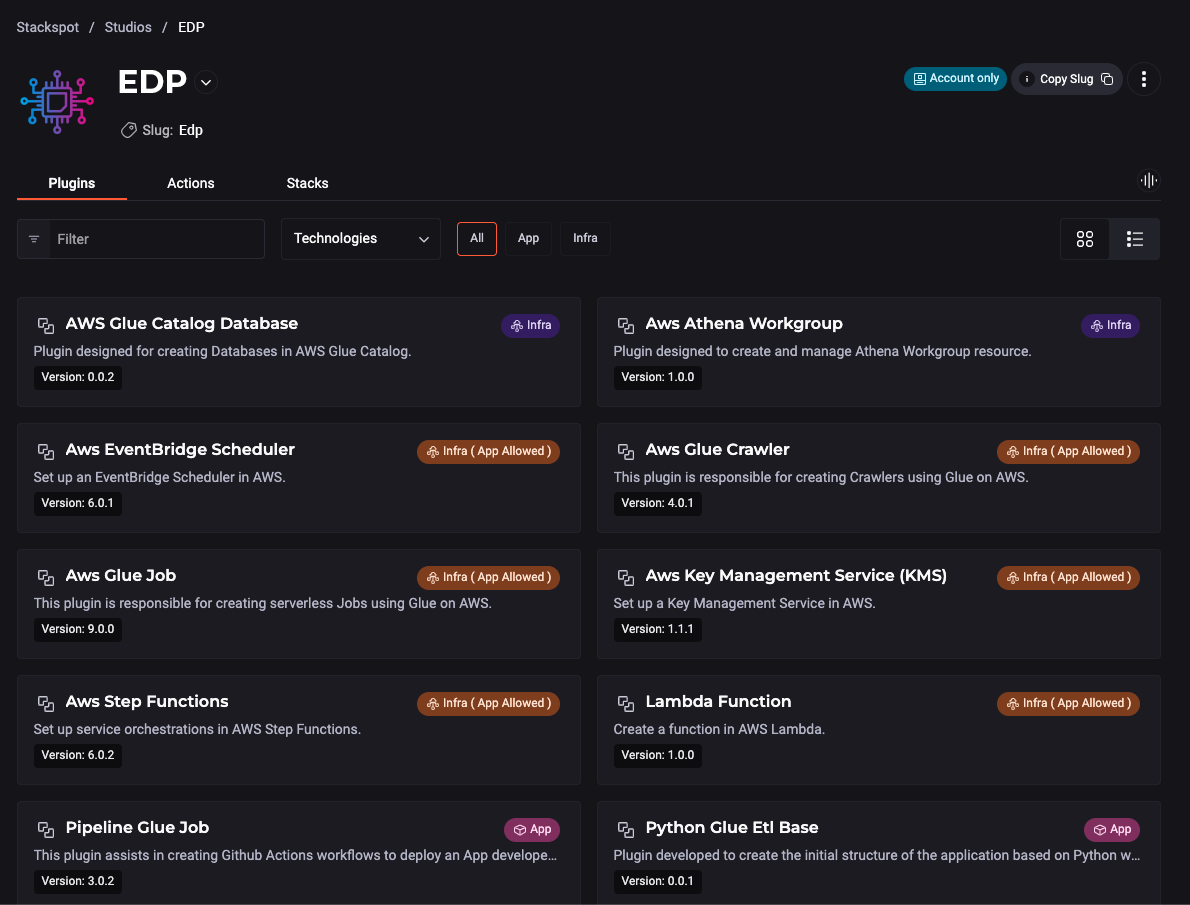The image size is (1190, 905).
Task: Click Infra badge on Aws Athena Workgroup
Action: click(1110, 326)
